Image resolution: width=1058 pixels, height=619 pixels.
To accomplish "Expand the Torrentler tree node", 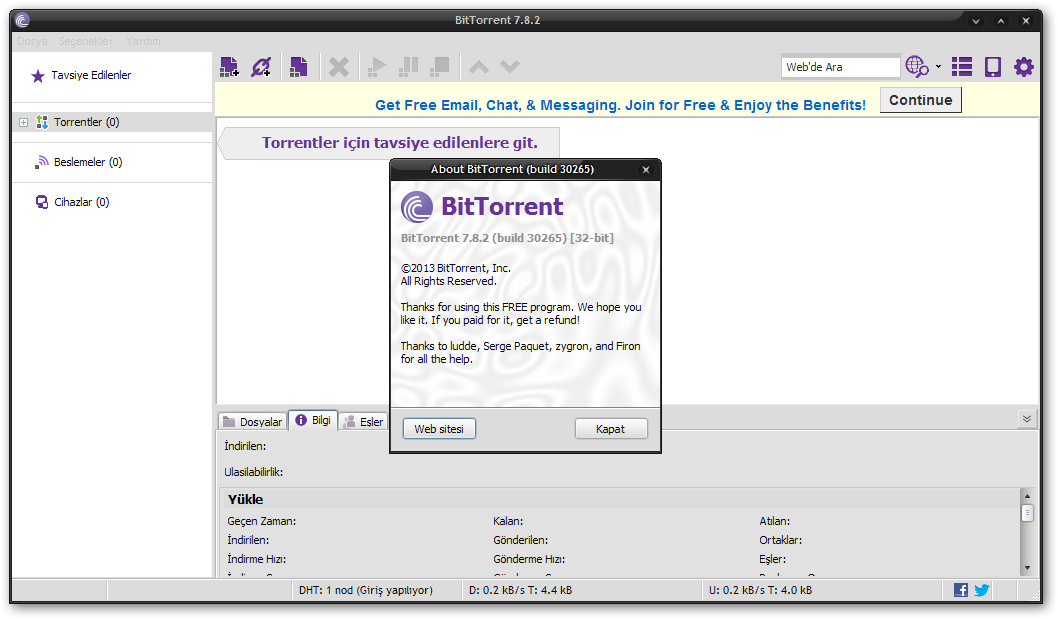I will click(x=23, y=122).
